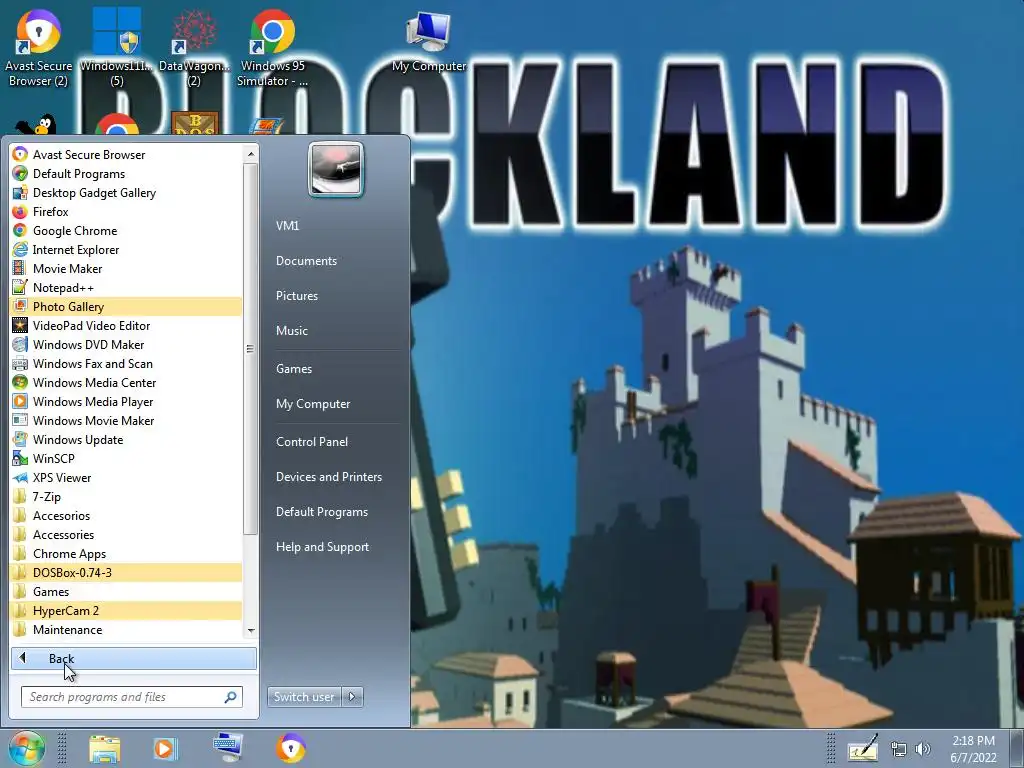The width and height of the screenshot is (1024, 768).
Task: Open Games in the right pane
Action: coord(294,368)
